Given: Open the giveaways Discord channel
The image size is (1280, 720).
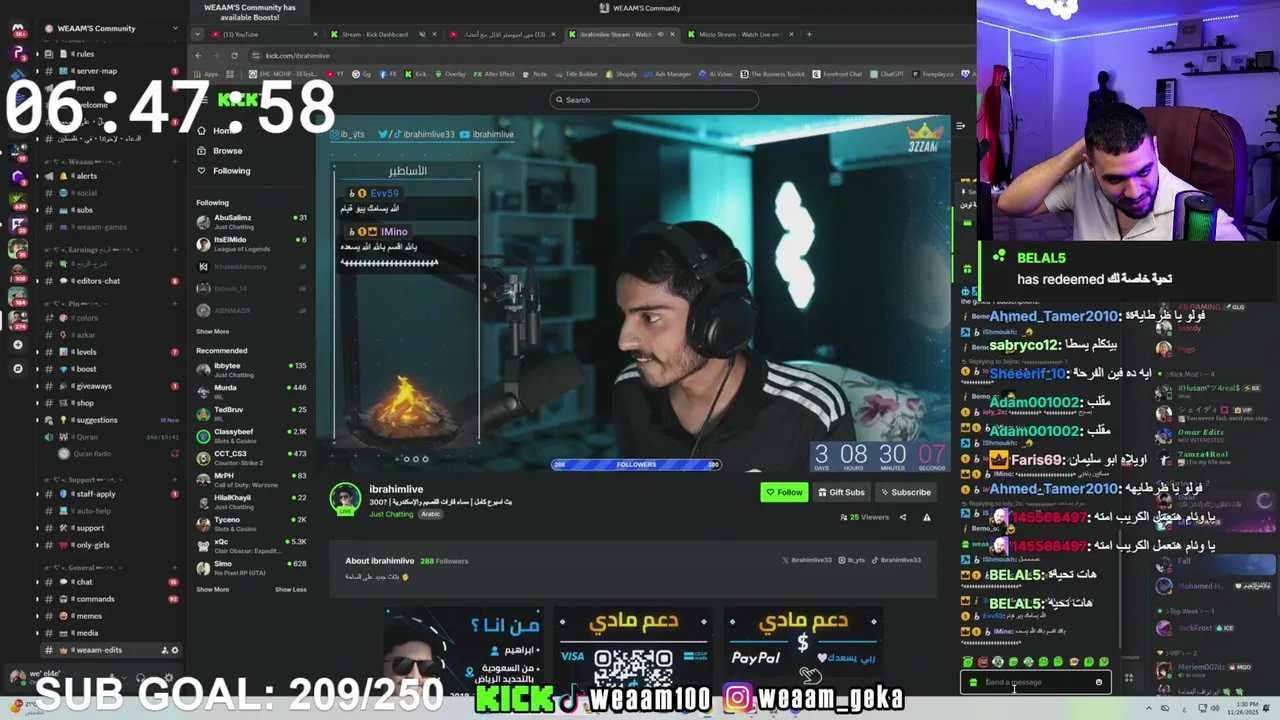Looking at the screenshot, I should point(110,386).
